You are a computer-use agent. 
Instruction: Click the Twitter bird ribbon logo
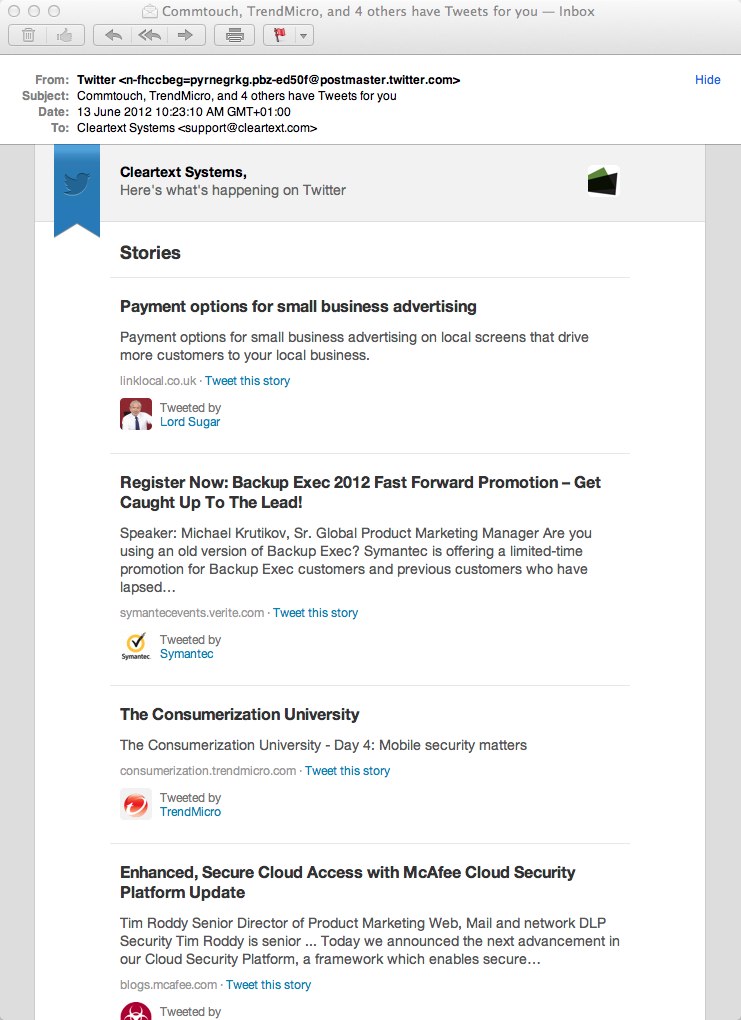[77, 184]
